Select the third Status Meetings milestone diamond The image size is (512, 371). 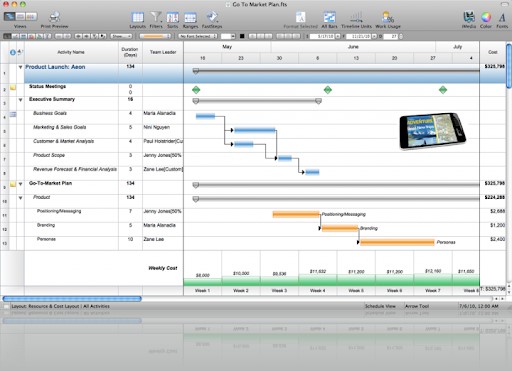point(443,90)
